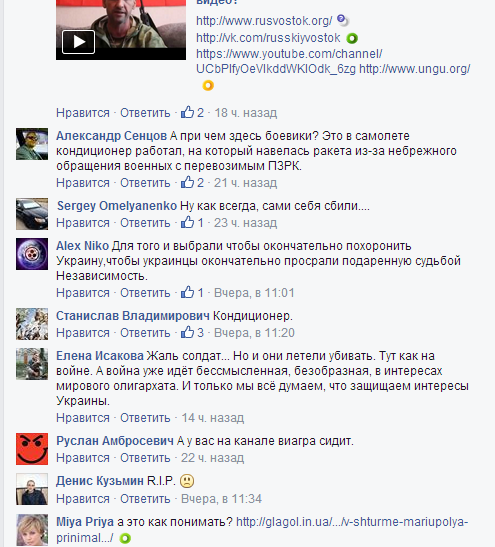
Task: Open Елена Исакова's profile name
Action: click(100, 355)
